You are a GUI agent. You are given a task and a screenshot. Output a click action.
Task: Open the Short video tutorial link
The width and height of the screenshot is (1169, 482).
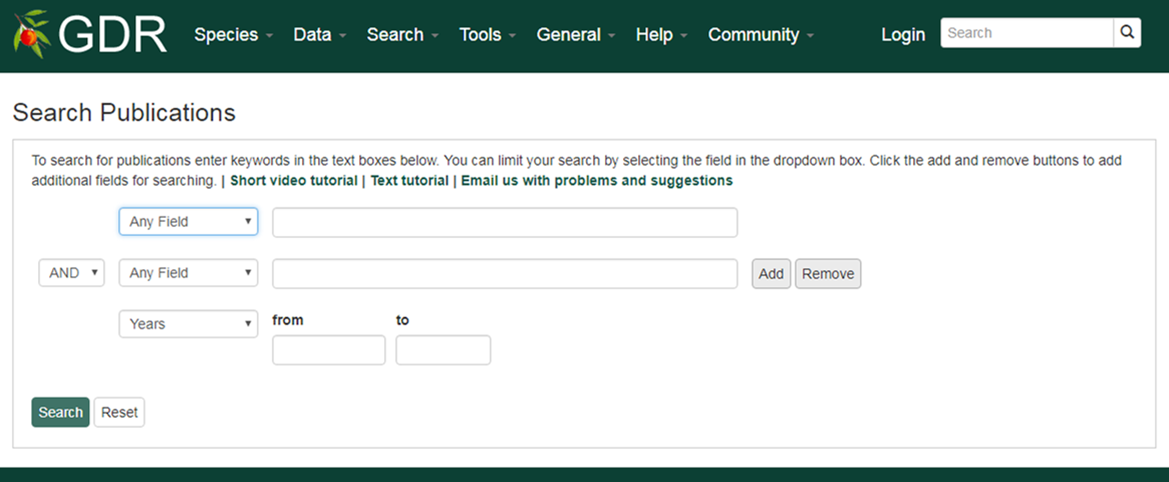click(x=294, y=180)
